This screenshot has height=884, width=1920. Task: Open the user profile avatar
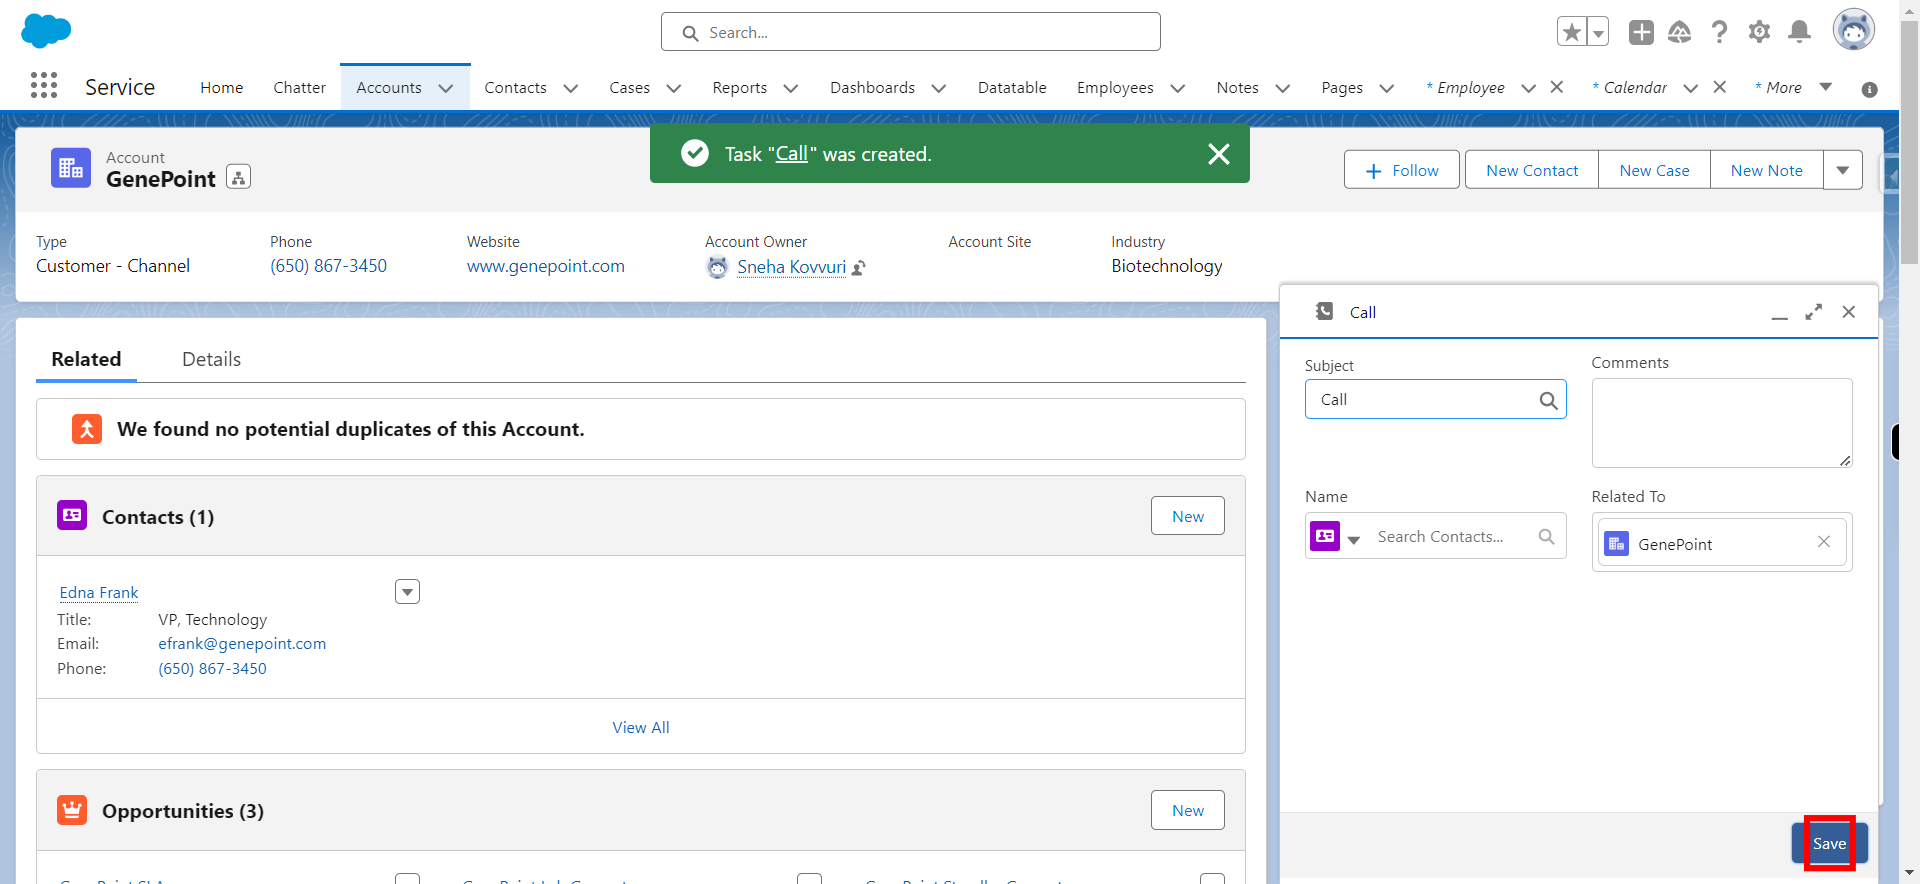[1853, 30]
